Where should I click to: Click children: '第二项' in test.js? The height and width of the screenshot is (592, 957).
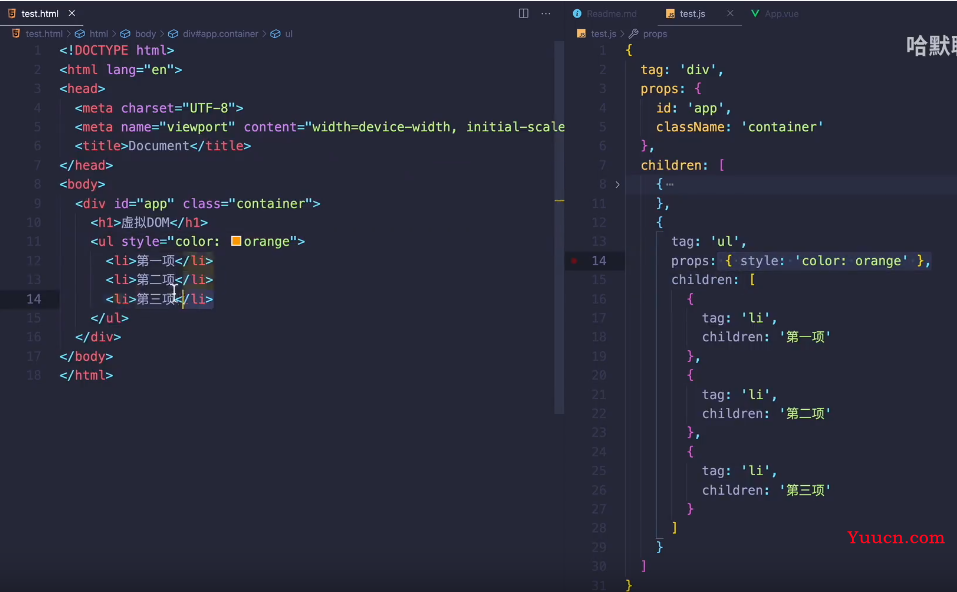[x=766, y=413]
